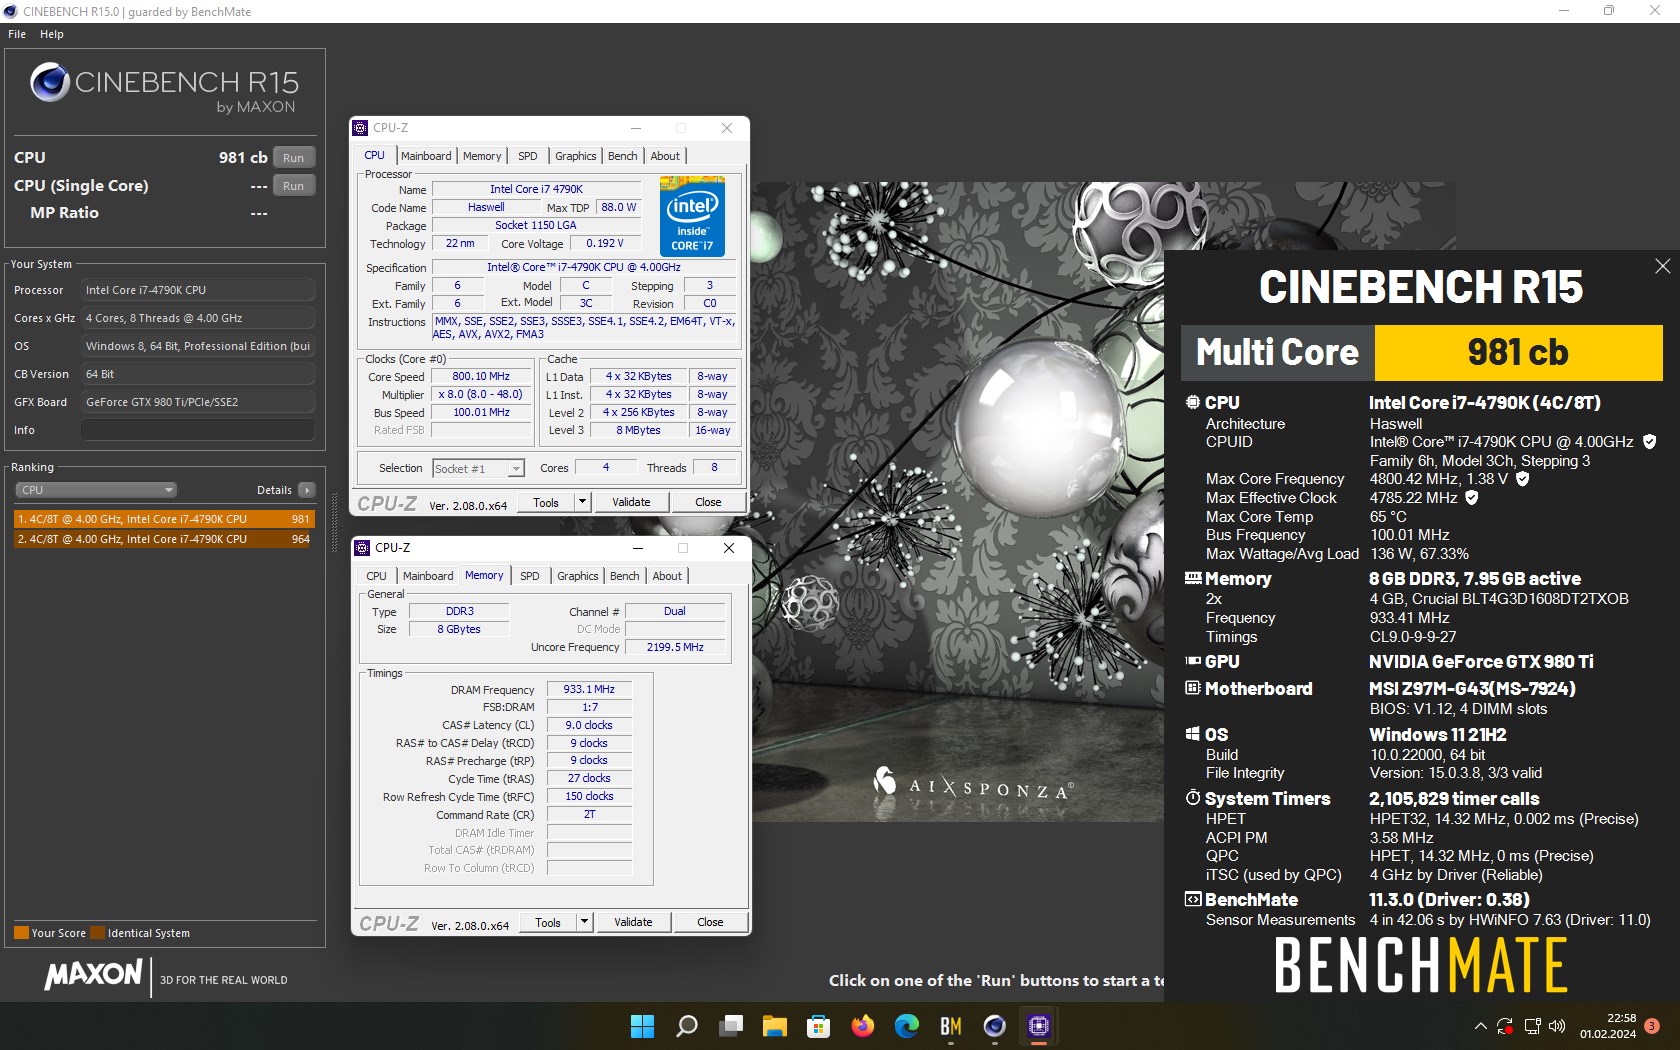Expand Tools dropdown arrow in lower CPU-Z
The image size is (1680, 1050).
pyautogui.click(x=585, y=922)
